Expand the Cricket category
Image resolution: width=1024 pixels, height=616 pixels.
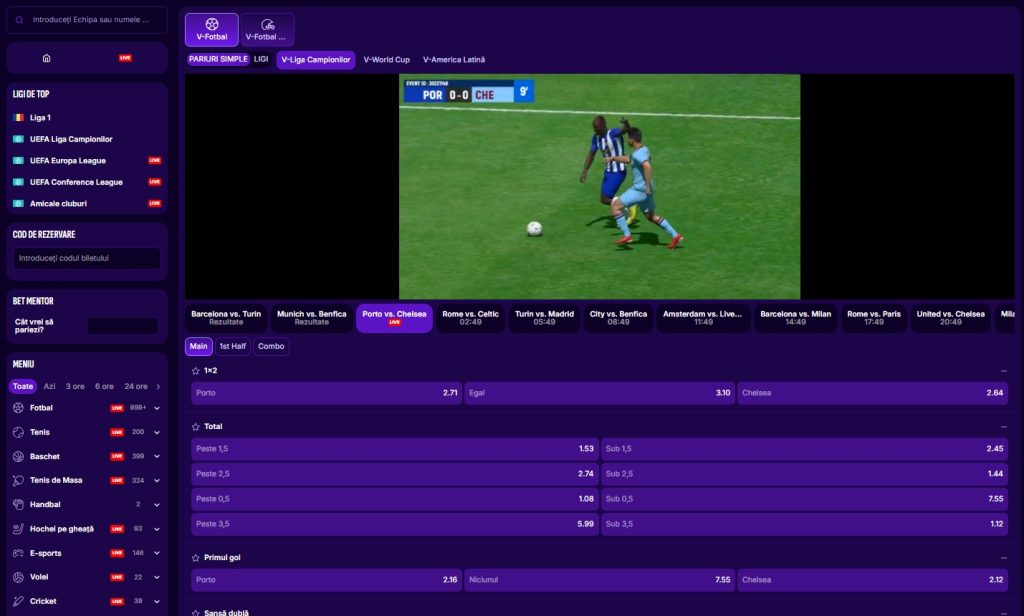pos(157,601)
